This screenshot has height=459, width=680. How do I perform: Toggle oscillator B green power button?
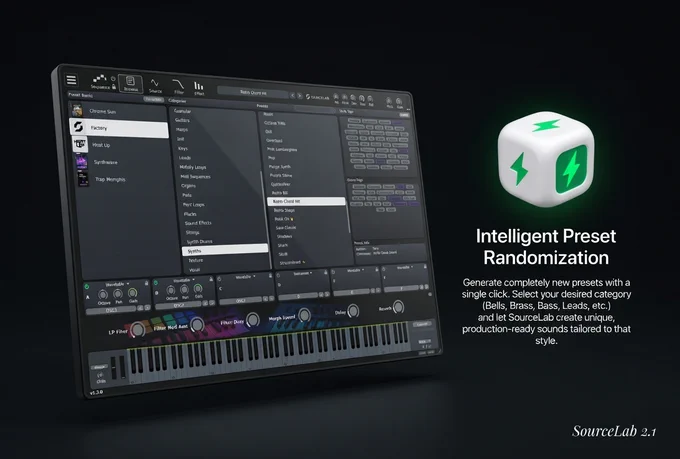tap(156, 283)
